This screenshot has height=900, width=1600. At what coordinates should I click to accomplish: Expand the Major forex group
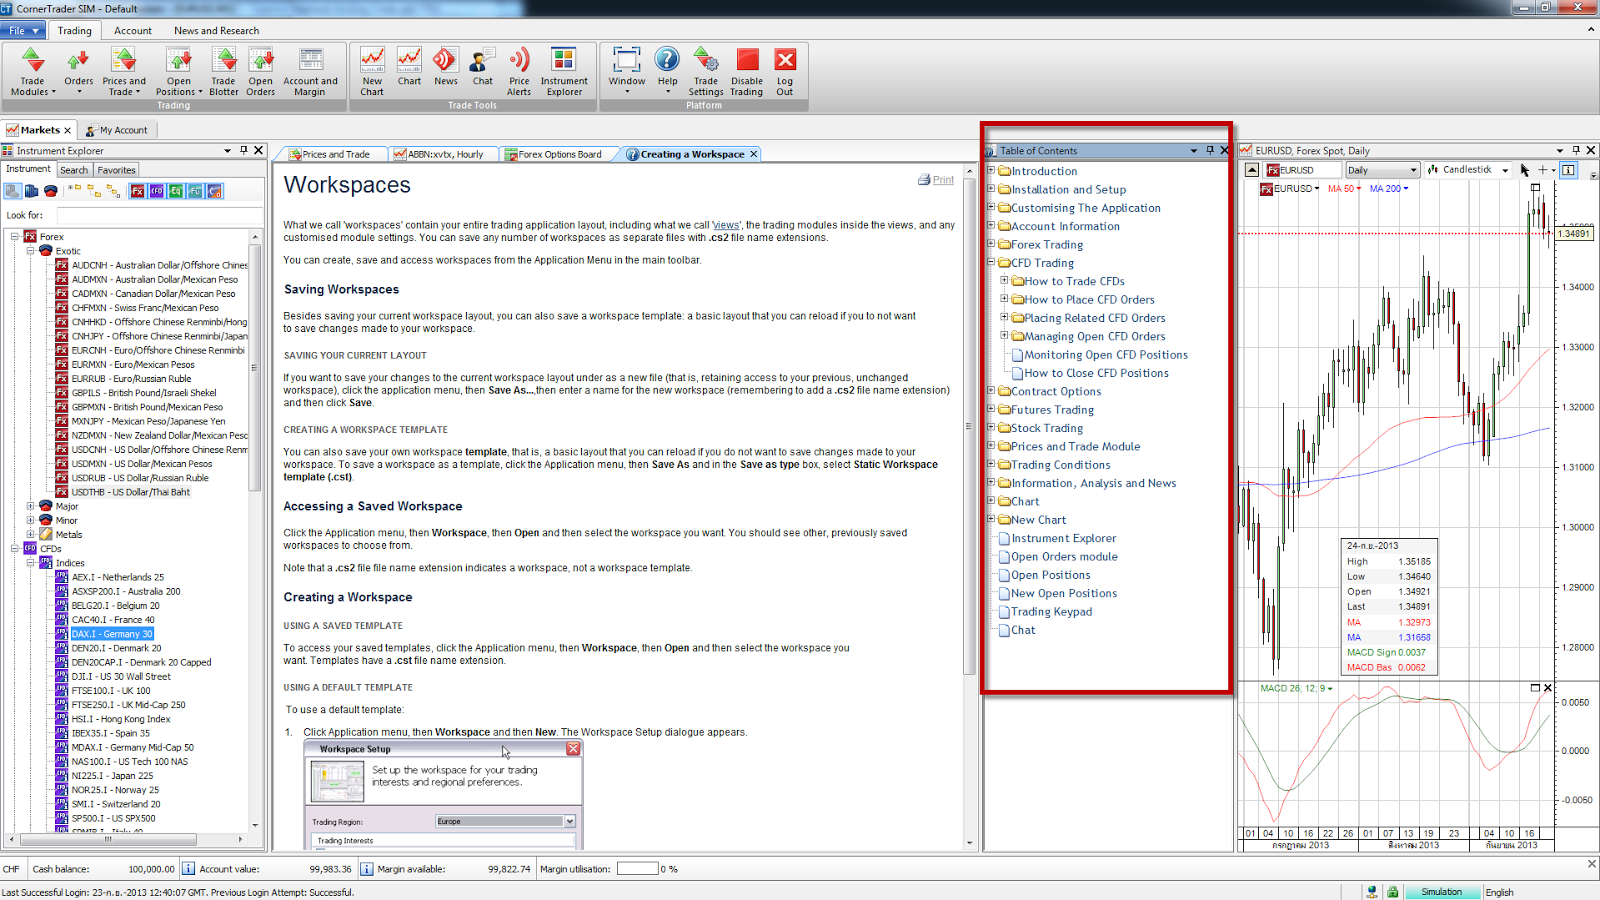30,506
